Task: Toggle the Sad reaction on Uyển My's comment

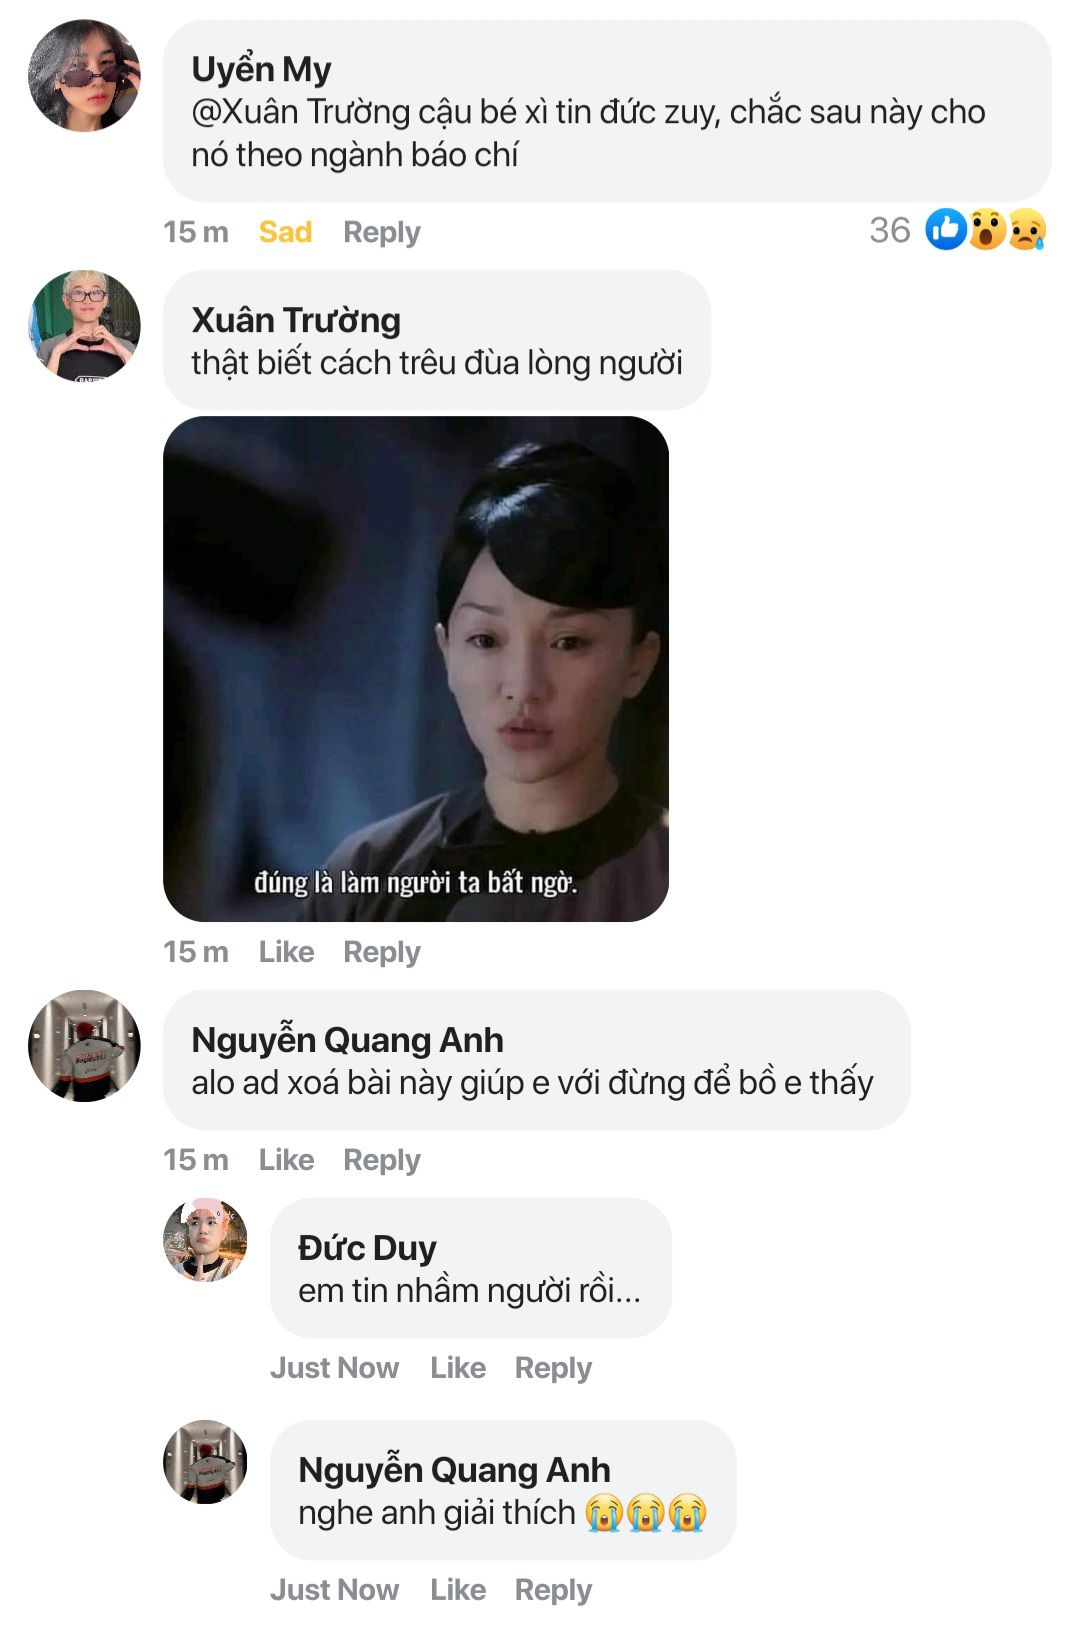Action: (x=285, y=232)
